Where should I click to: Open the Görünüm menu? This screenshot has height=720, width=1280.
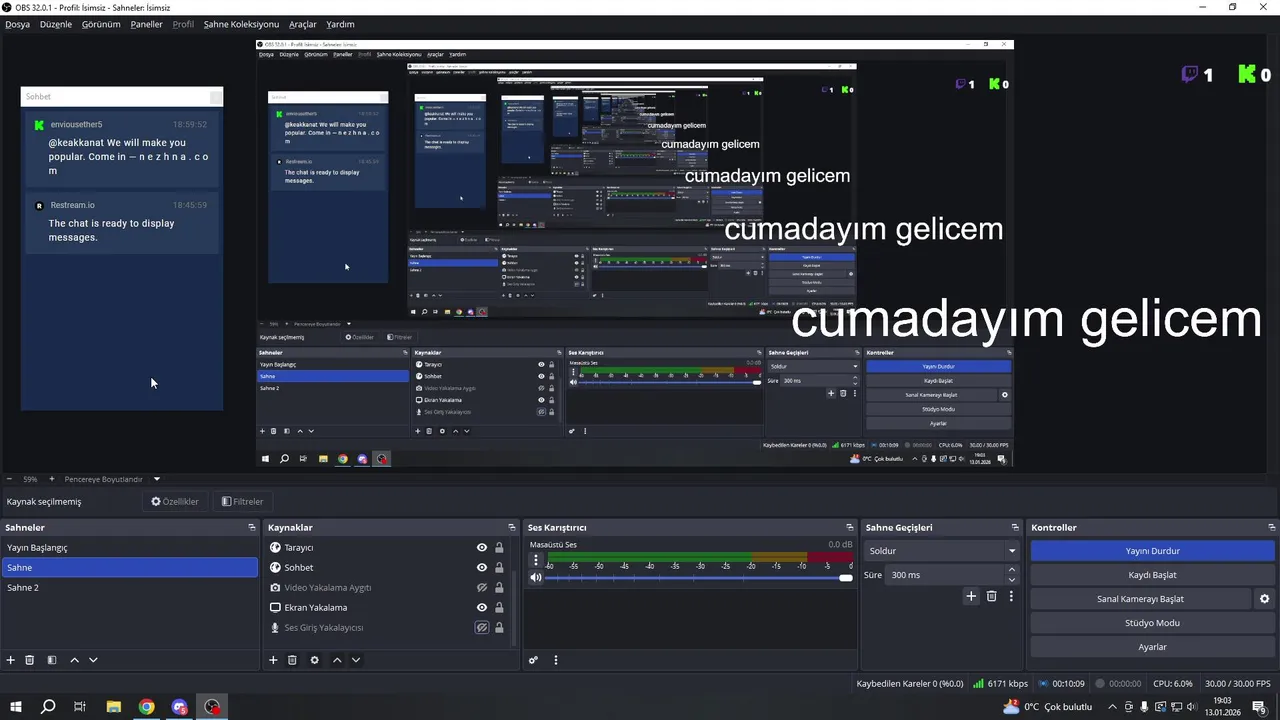coord(101,24)
